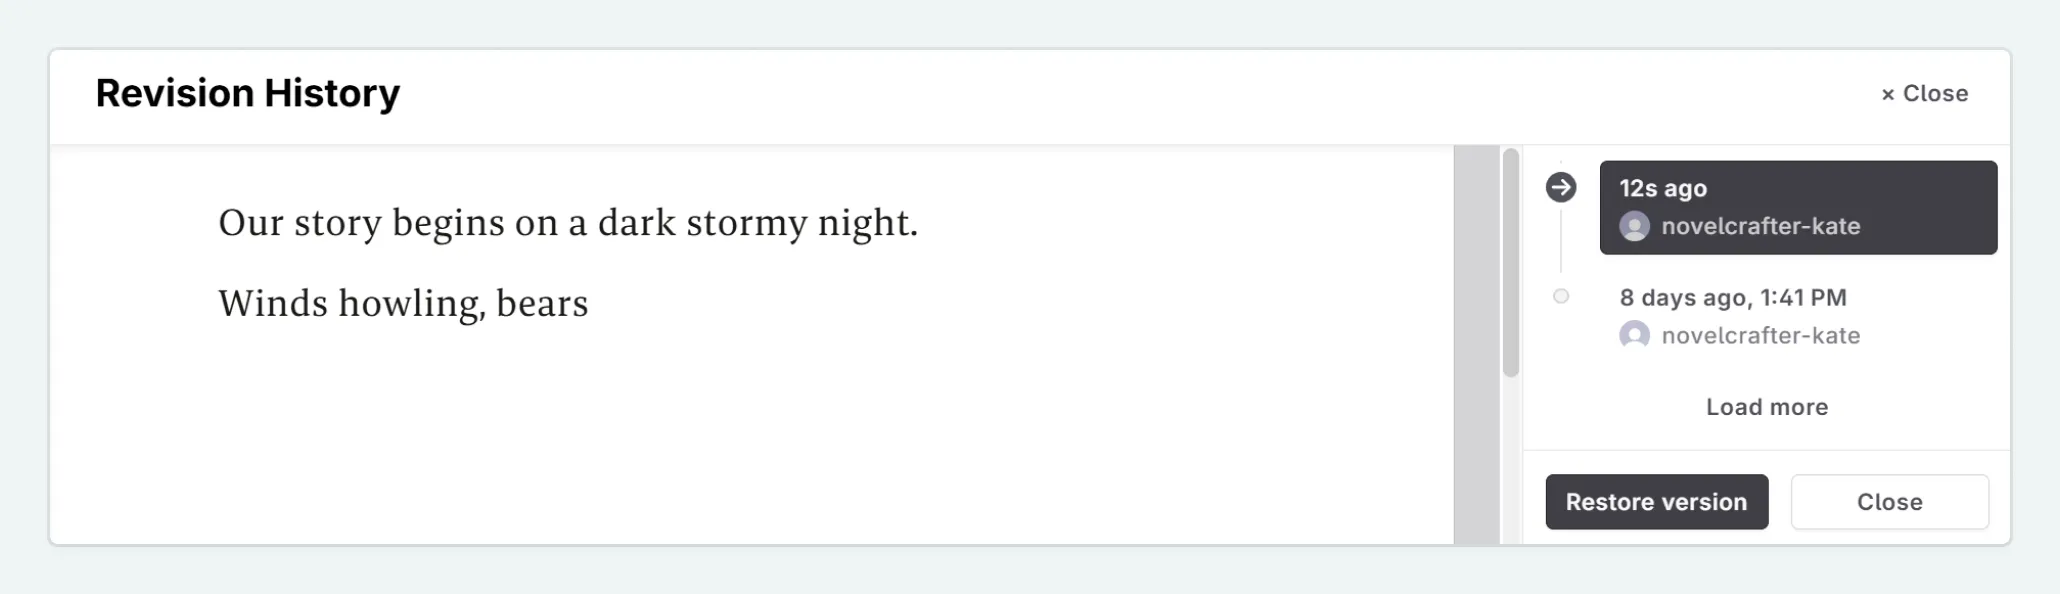Click the scrollbar track below the thumb
Viewport: 2060px width, 594px height.
click(1510, 460)
